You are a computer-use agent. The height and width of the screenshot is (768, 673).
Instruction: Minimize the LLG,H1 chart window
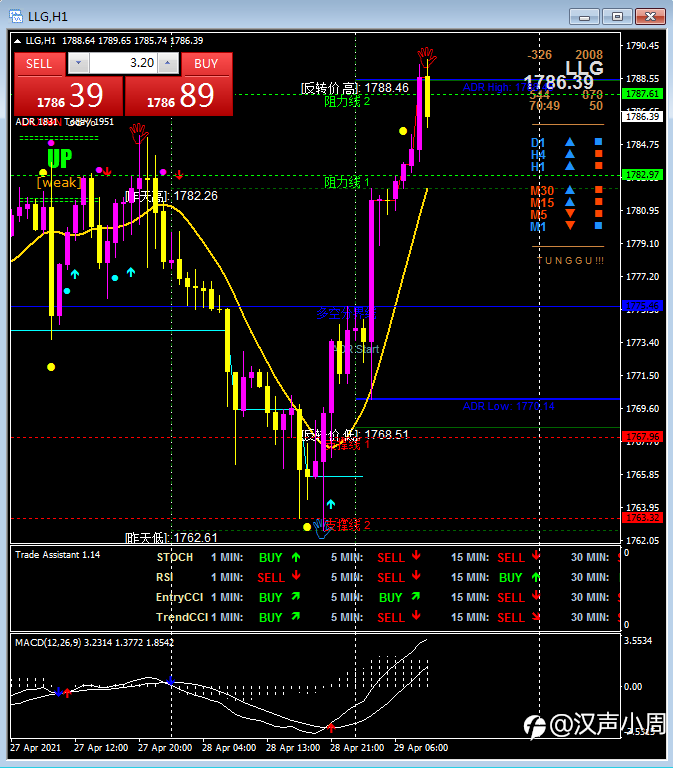click(584, 17)
